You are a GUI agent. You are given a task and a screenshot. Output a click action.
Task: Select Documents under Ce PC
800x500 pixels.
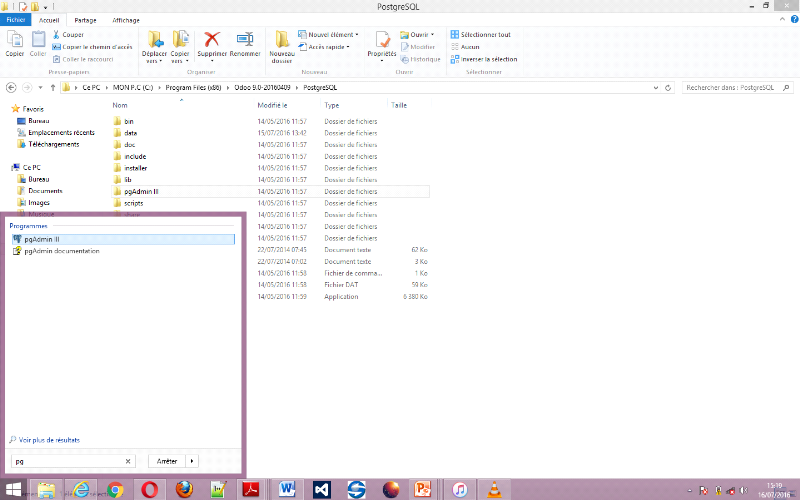(x=45, y=191)
